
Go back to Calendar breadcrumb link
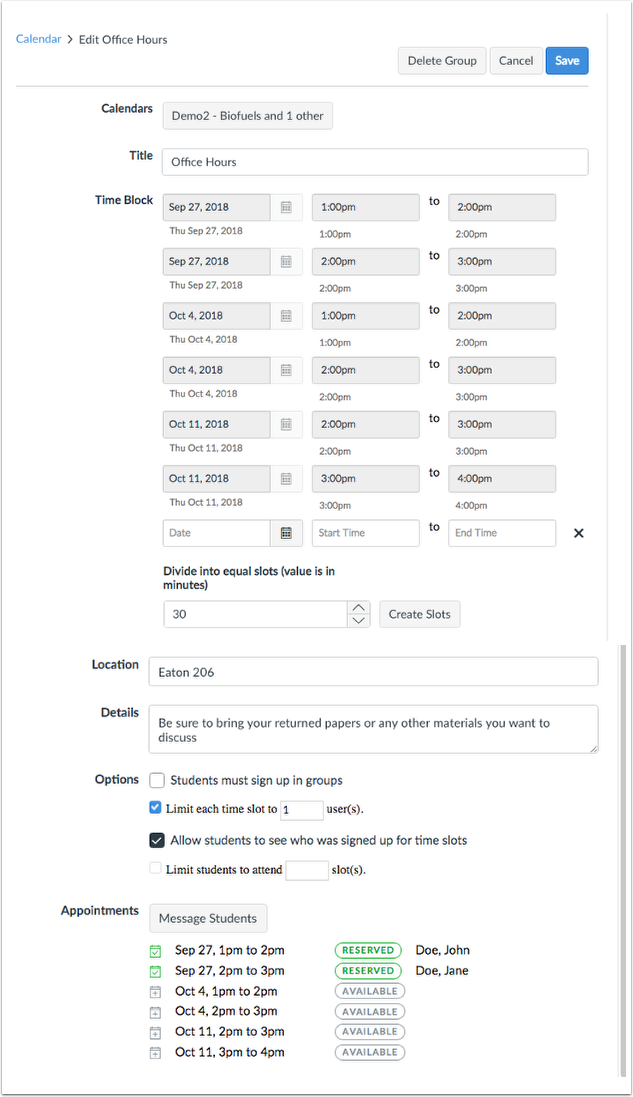pyautogui.click(x=38, y=39)
